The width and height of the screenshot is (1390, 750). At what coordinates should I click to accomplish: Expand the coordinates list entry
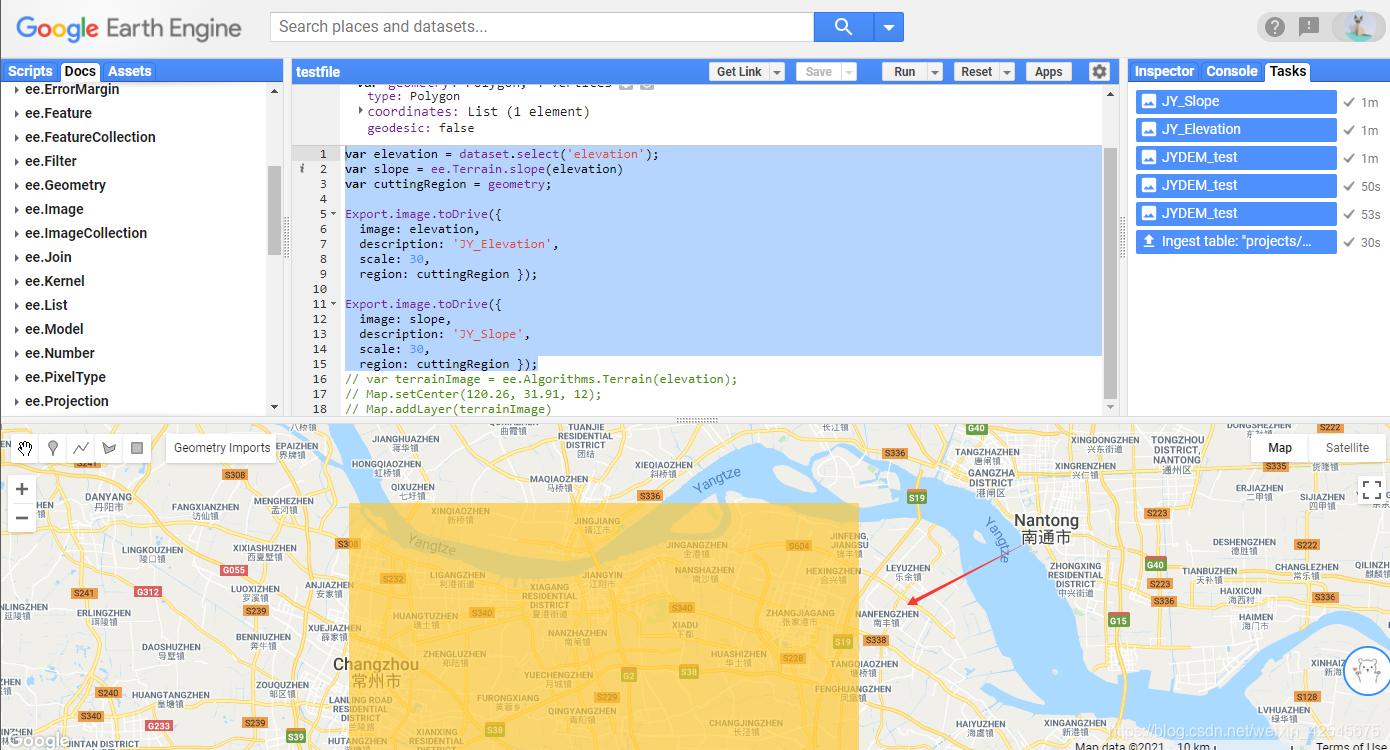tap(361, 111)
